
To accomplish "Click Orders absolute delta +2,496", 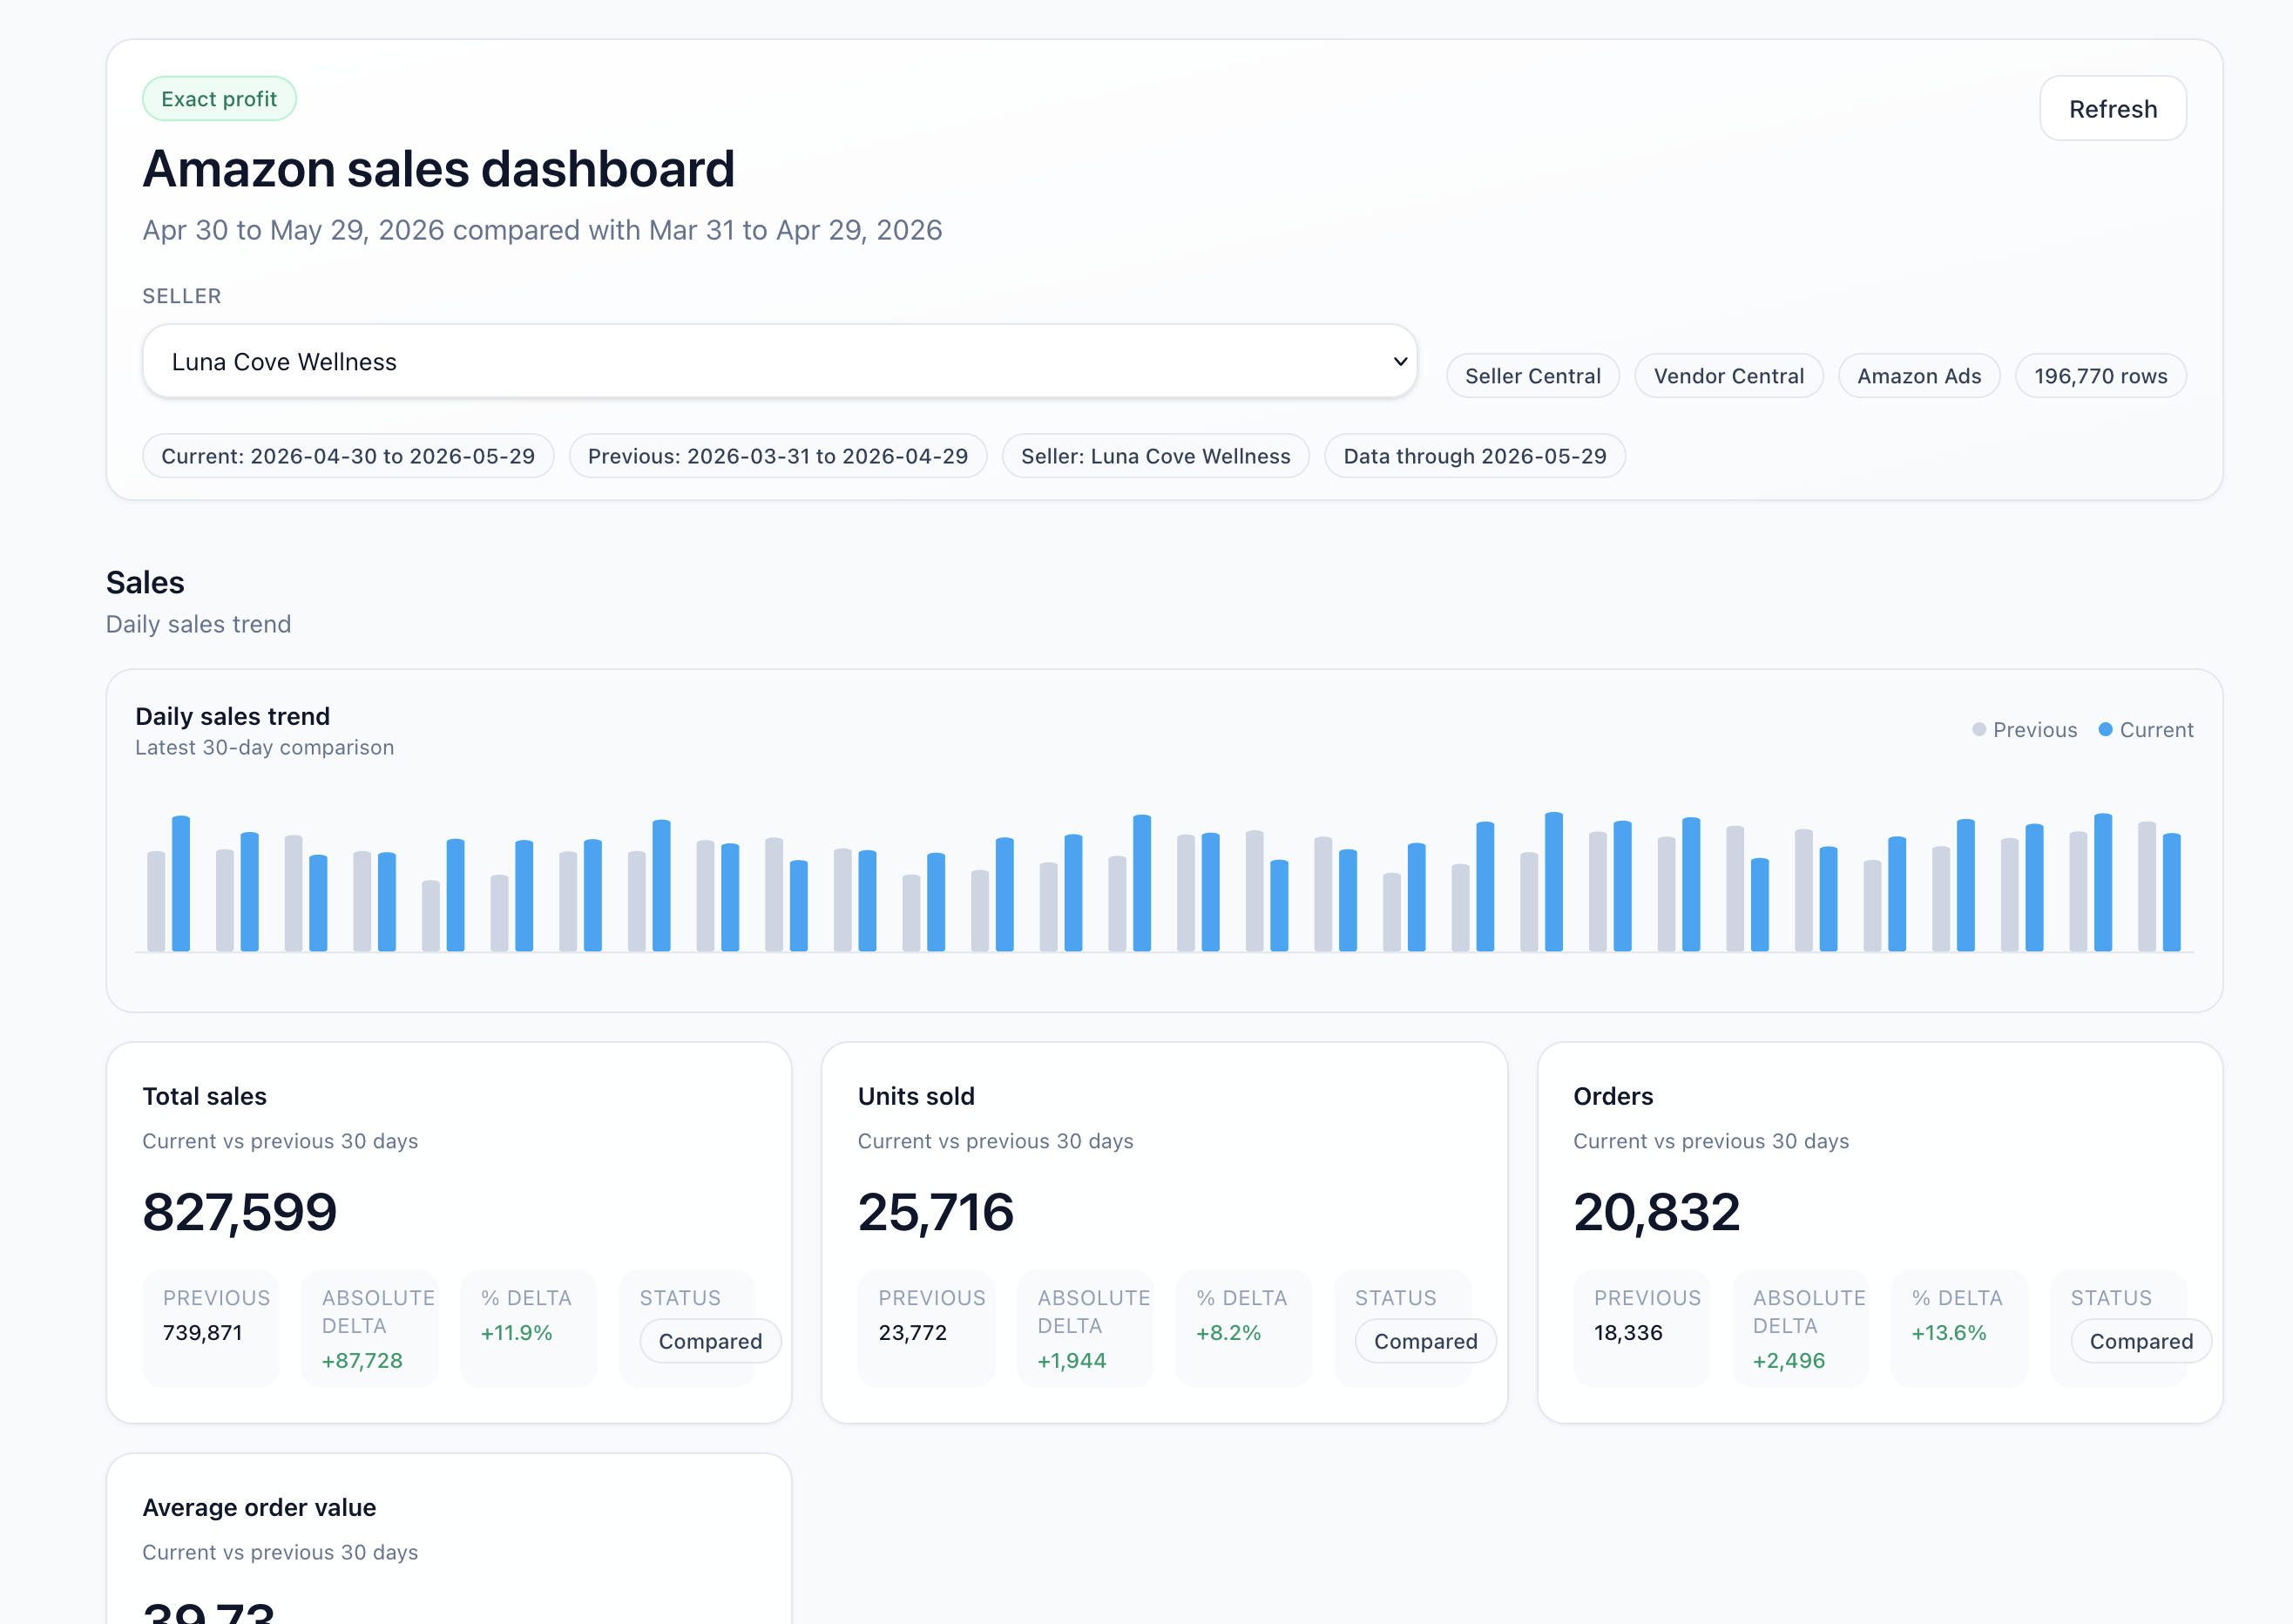I will (x=1788, y=1360).
